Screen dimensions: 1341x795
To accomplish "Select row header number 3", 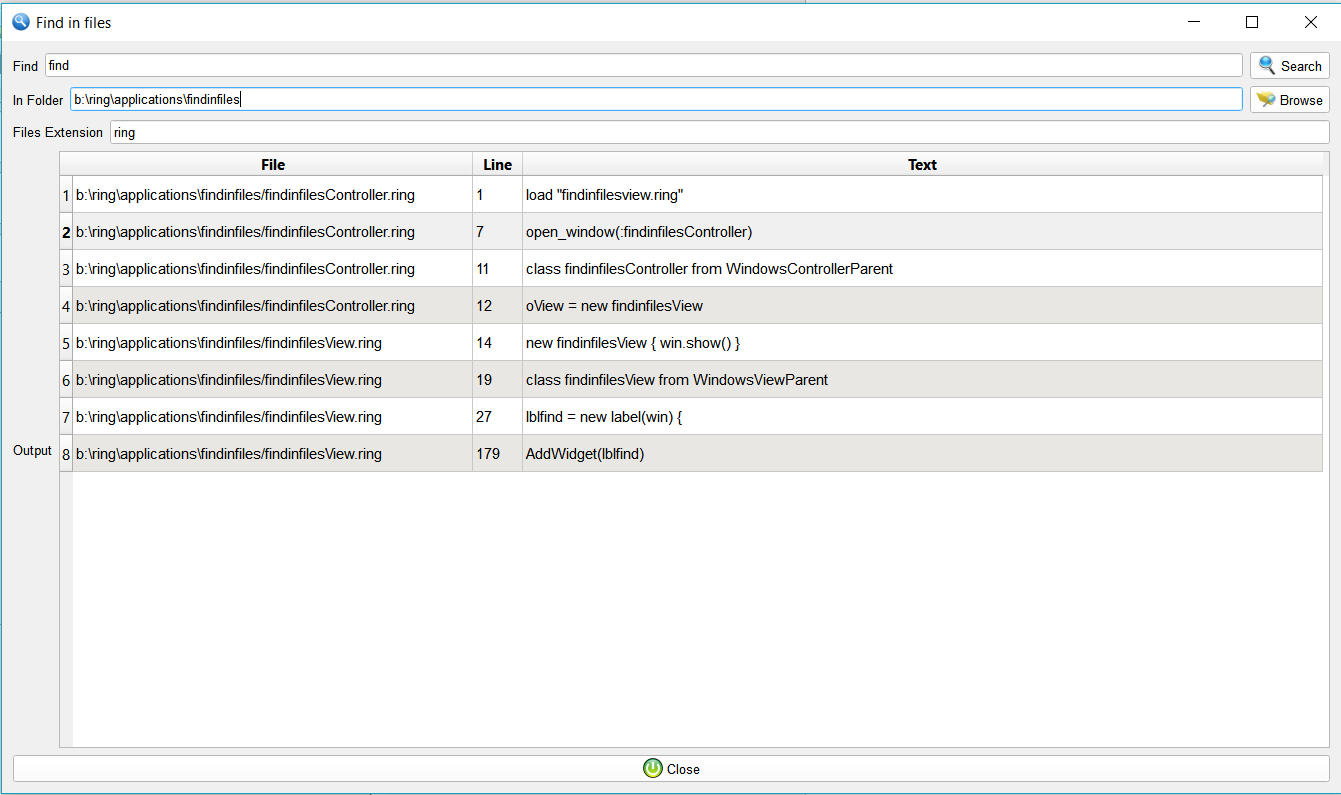I will pos(66,269).
